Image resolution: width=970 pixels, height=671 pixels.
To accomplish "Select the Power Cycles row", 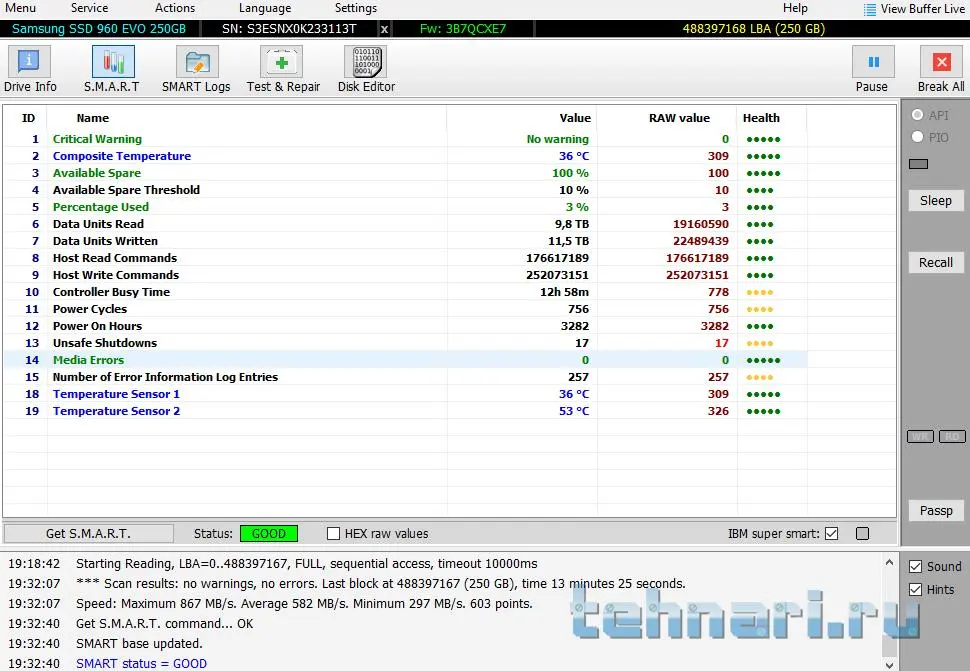I will coord(406,309).
